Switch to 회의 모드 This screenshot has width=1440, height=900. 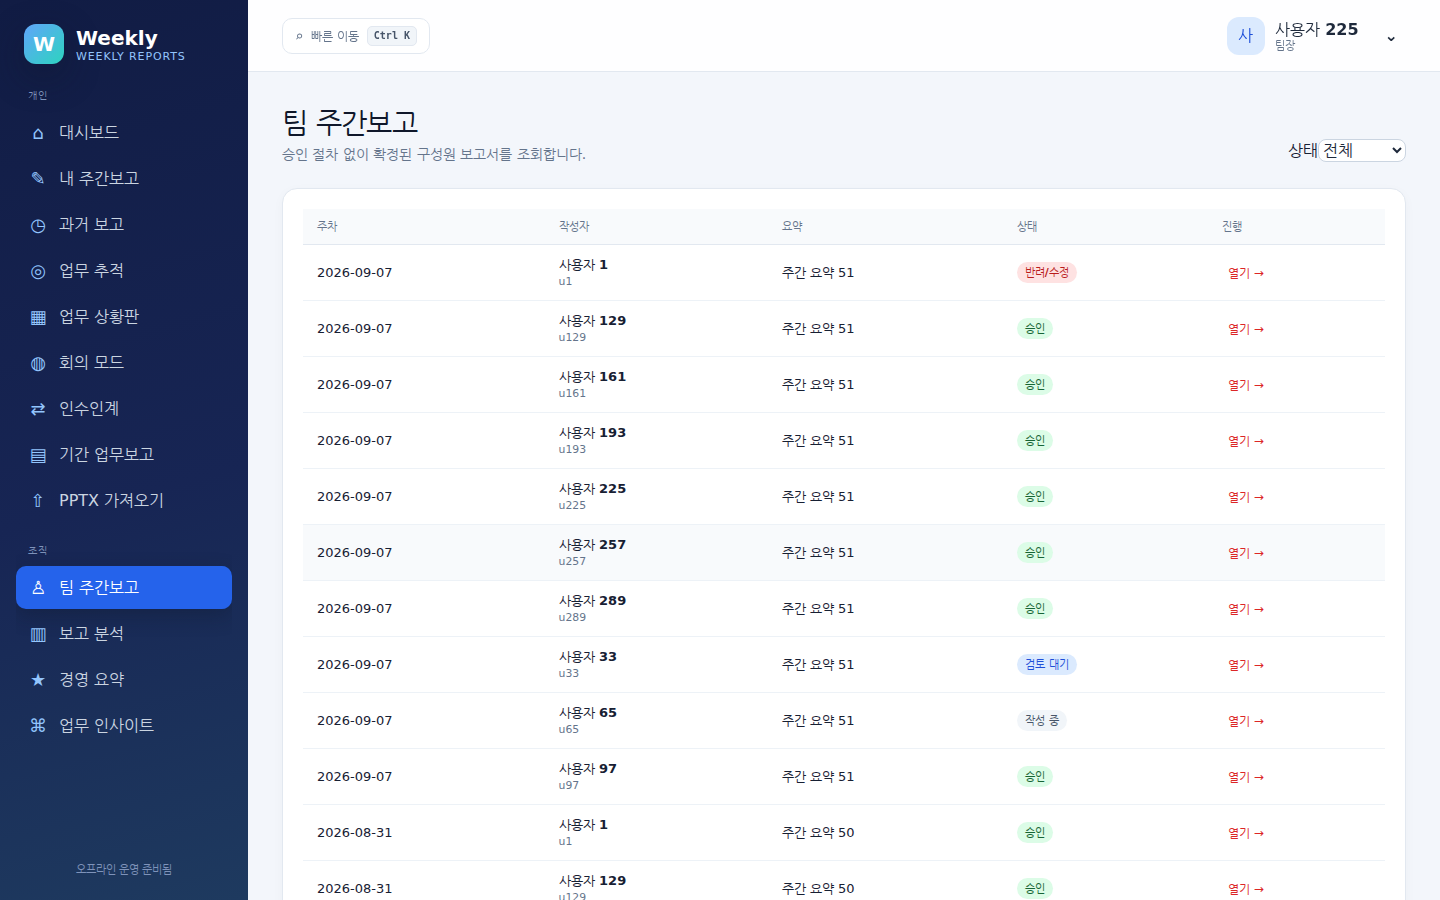tap(124, 362)
